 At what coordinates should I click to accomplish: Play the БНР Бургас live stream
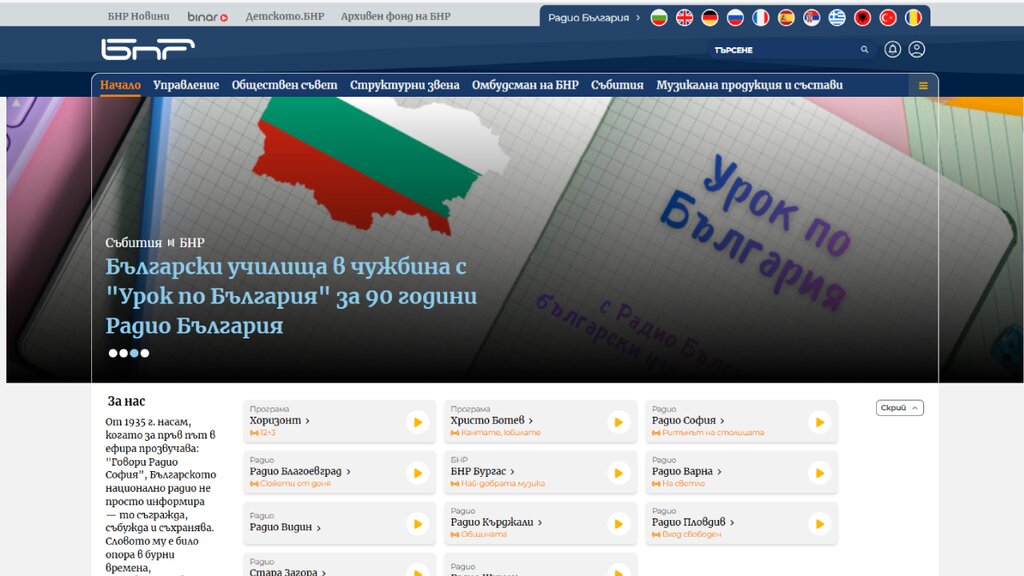click(618, 472)
